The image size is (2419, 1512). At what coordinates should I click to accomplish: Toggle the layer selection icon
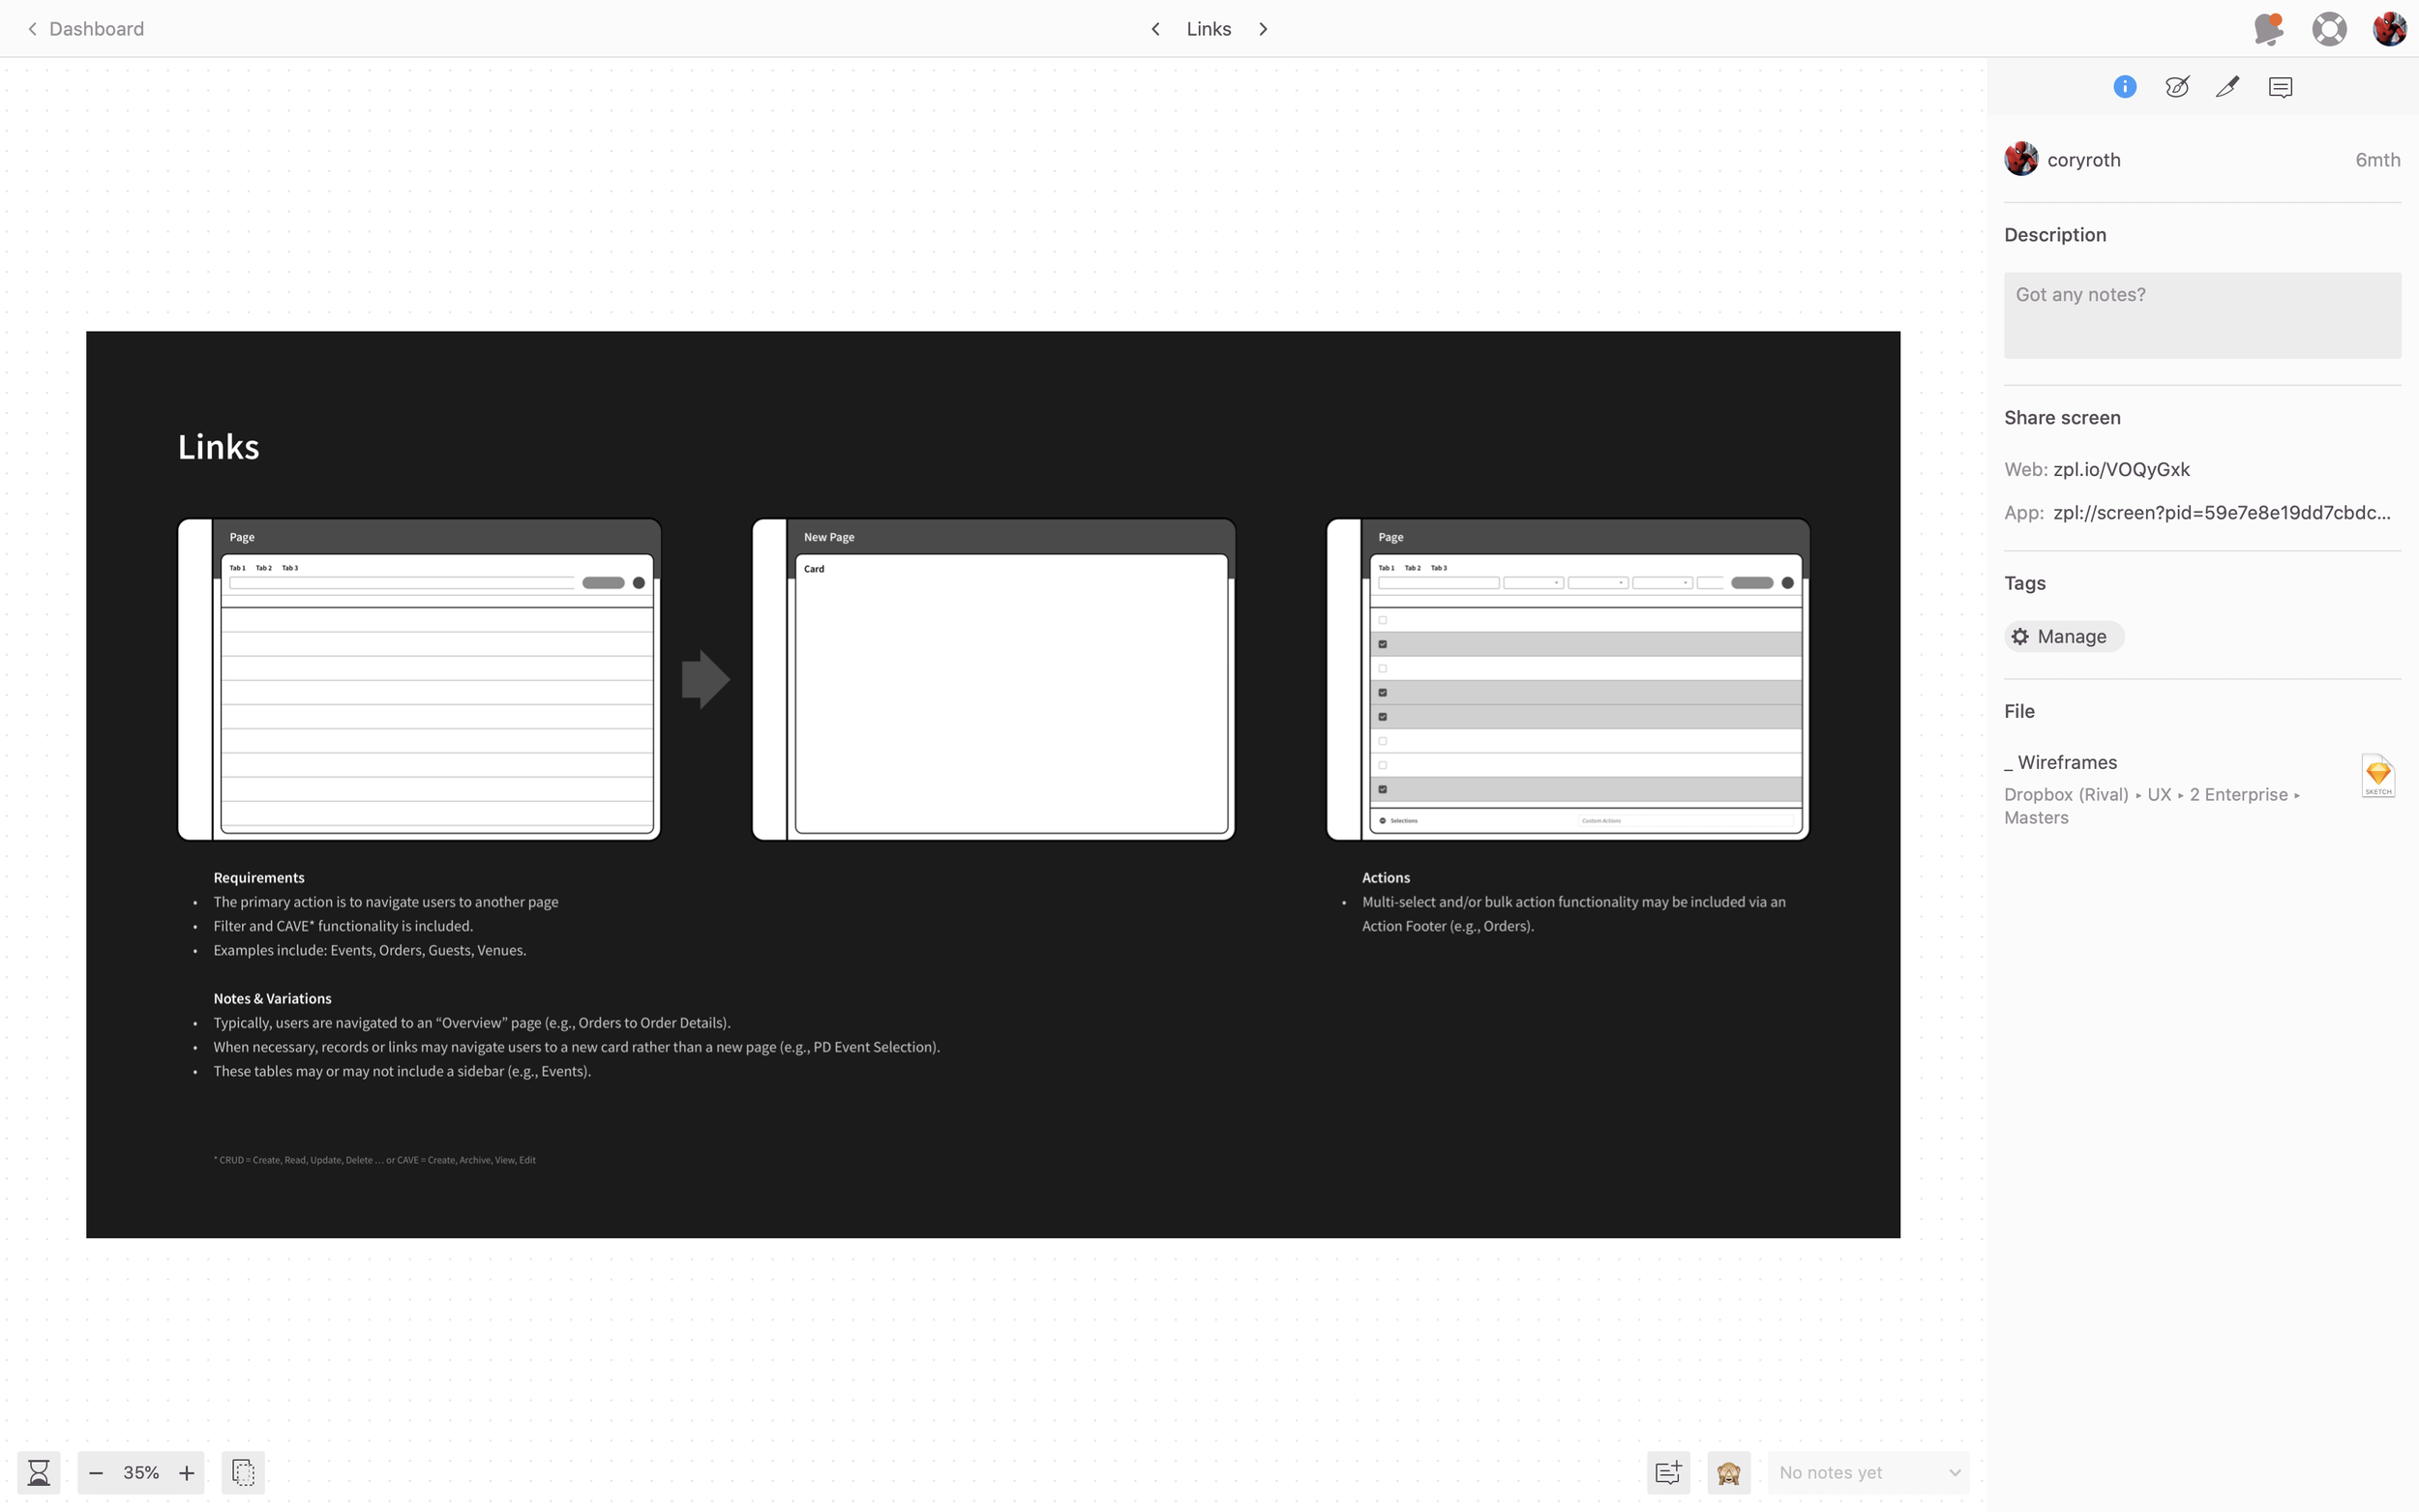coord(243,1472)
